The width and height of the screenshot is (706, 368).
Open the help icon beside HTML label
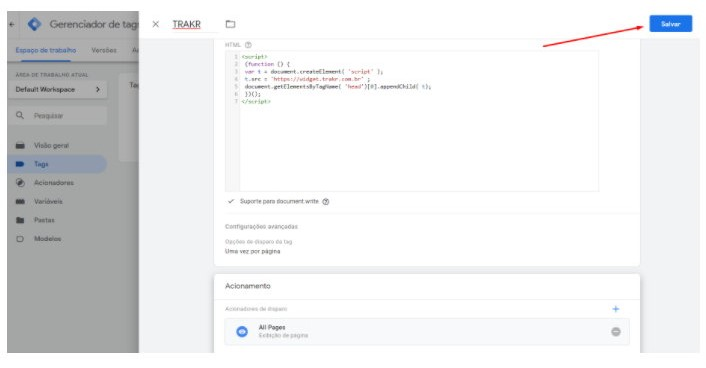pos(248,45)
